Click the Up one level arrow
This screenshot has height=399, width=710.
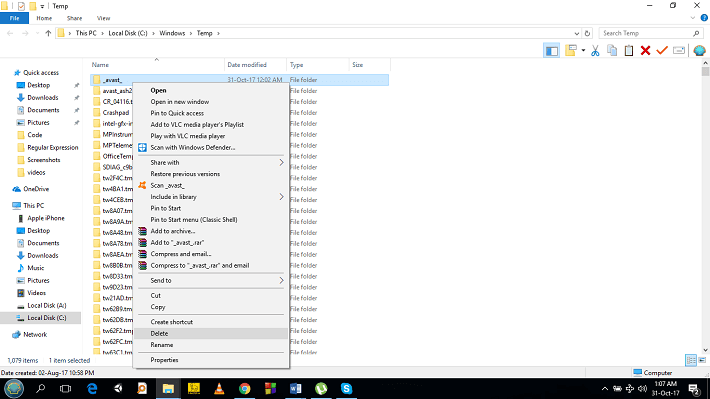48,33
